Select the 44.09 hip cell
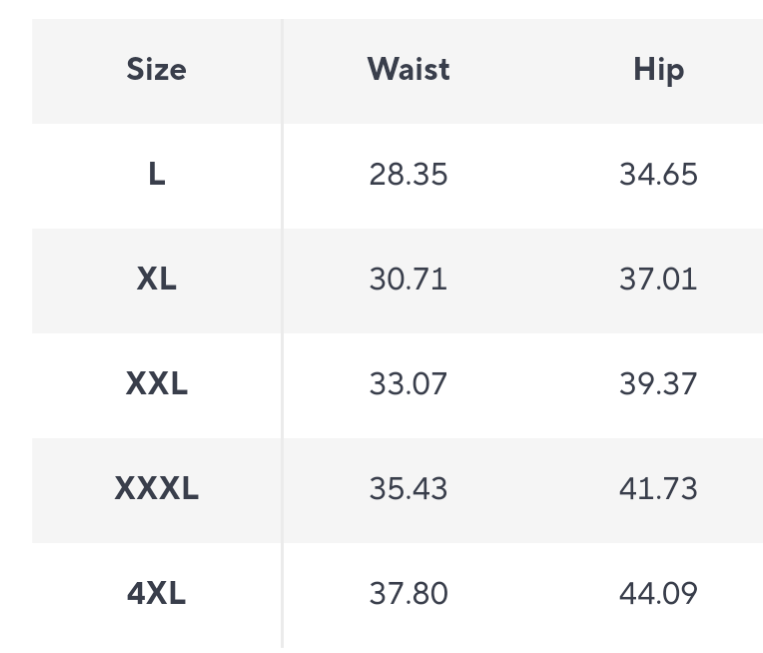Screen dimensions: 763x653 pos(658,595)
